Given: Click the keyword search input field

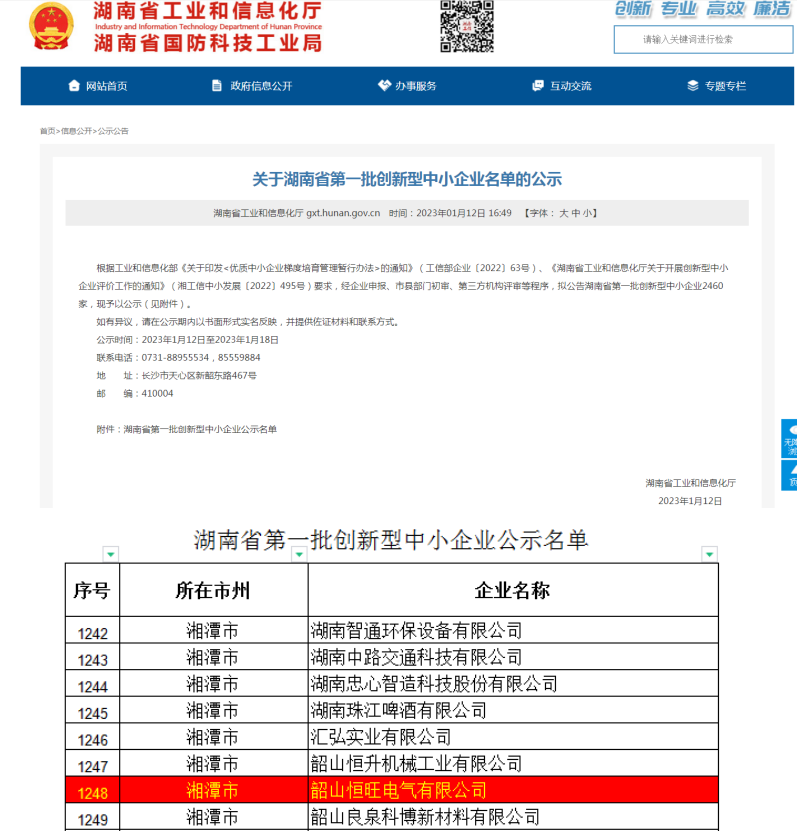Looking at the screenshot, I should 702,40.
